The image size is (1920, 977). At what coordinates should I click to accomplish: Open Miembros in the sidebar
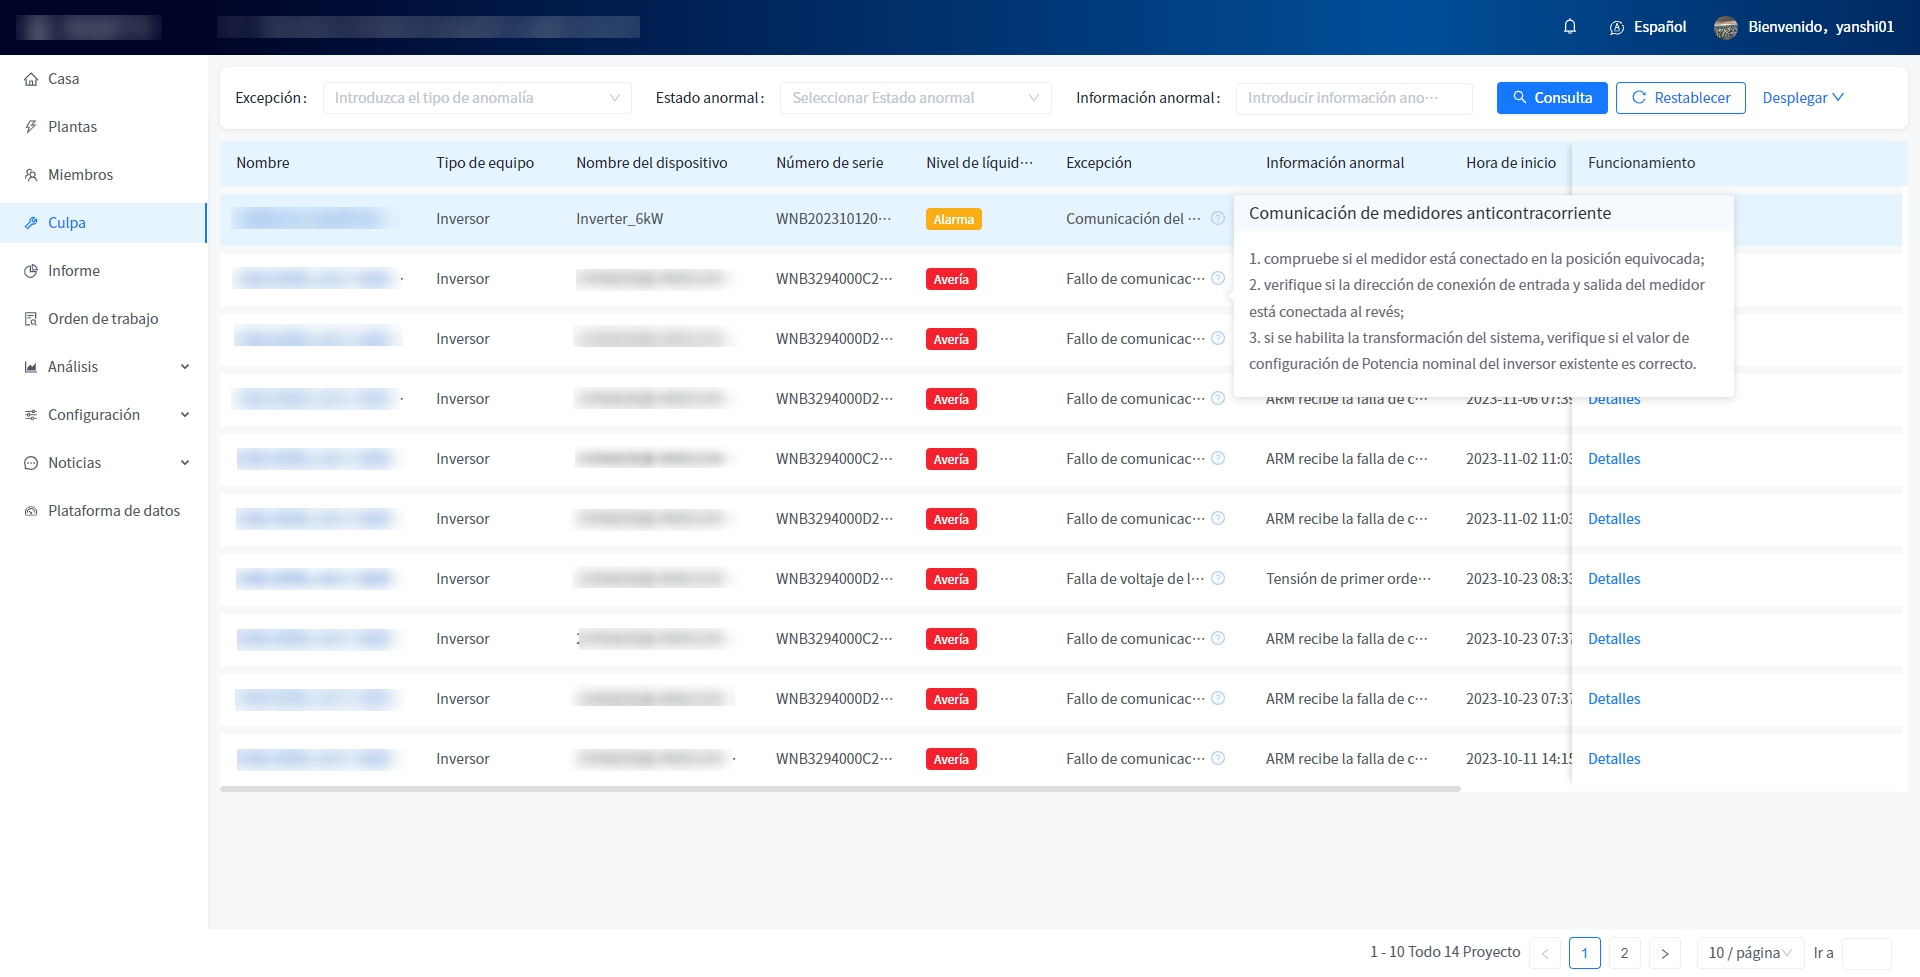[80, 175]
